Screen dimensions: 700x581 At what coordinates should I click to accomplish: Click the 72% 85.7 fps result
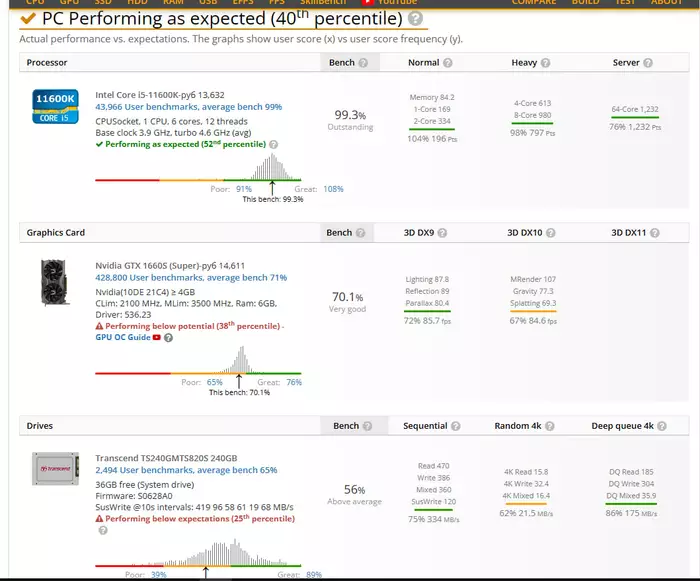pos(427,321)
